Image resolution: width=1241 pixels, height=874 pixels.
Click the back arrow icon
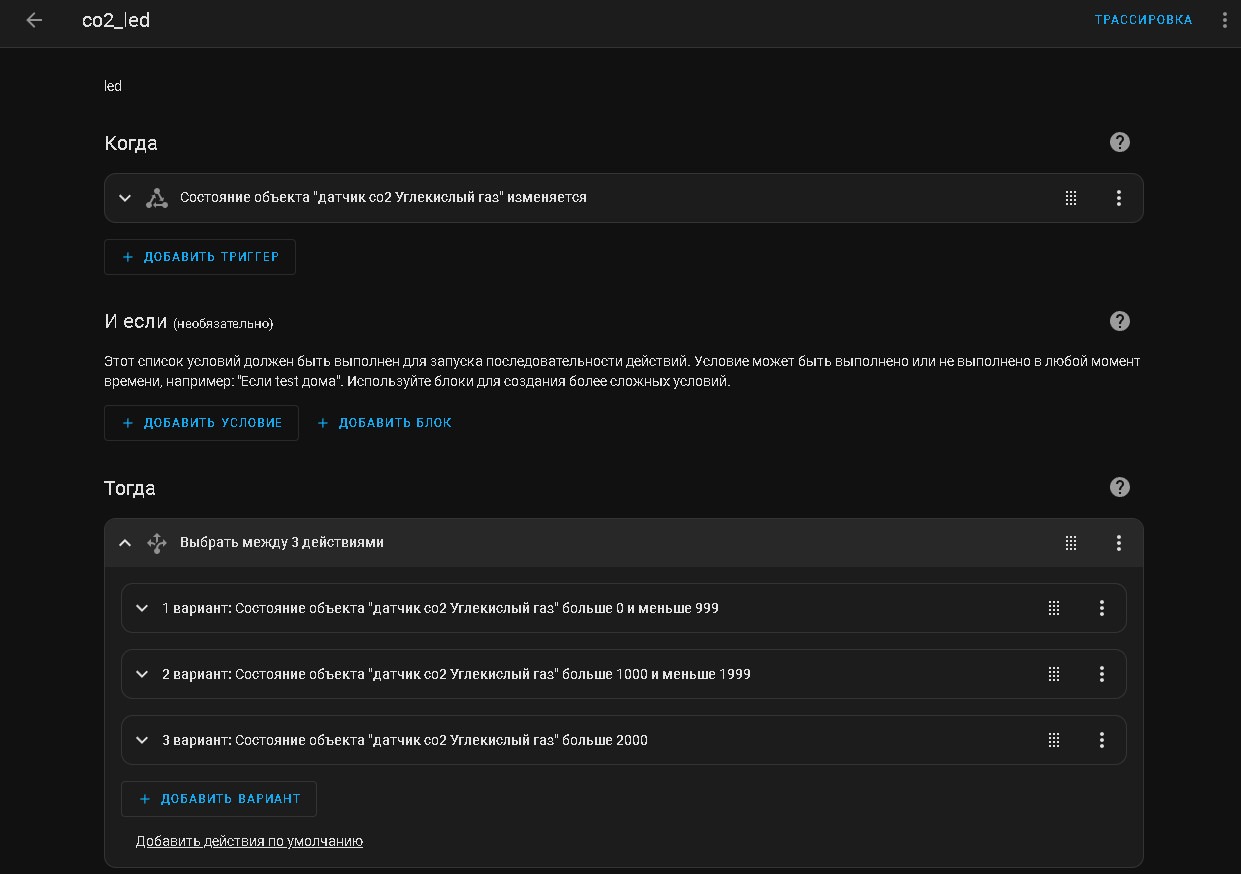tap(34, 20)
